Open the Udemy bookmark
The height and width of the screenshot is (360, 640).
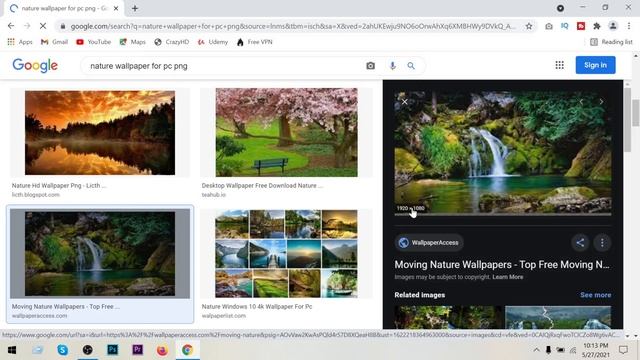coord(213,42)
